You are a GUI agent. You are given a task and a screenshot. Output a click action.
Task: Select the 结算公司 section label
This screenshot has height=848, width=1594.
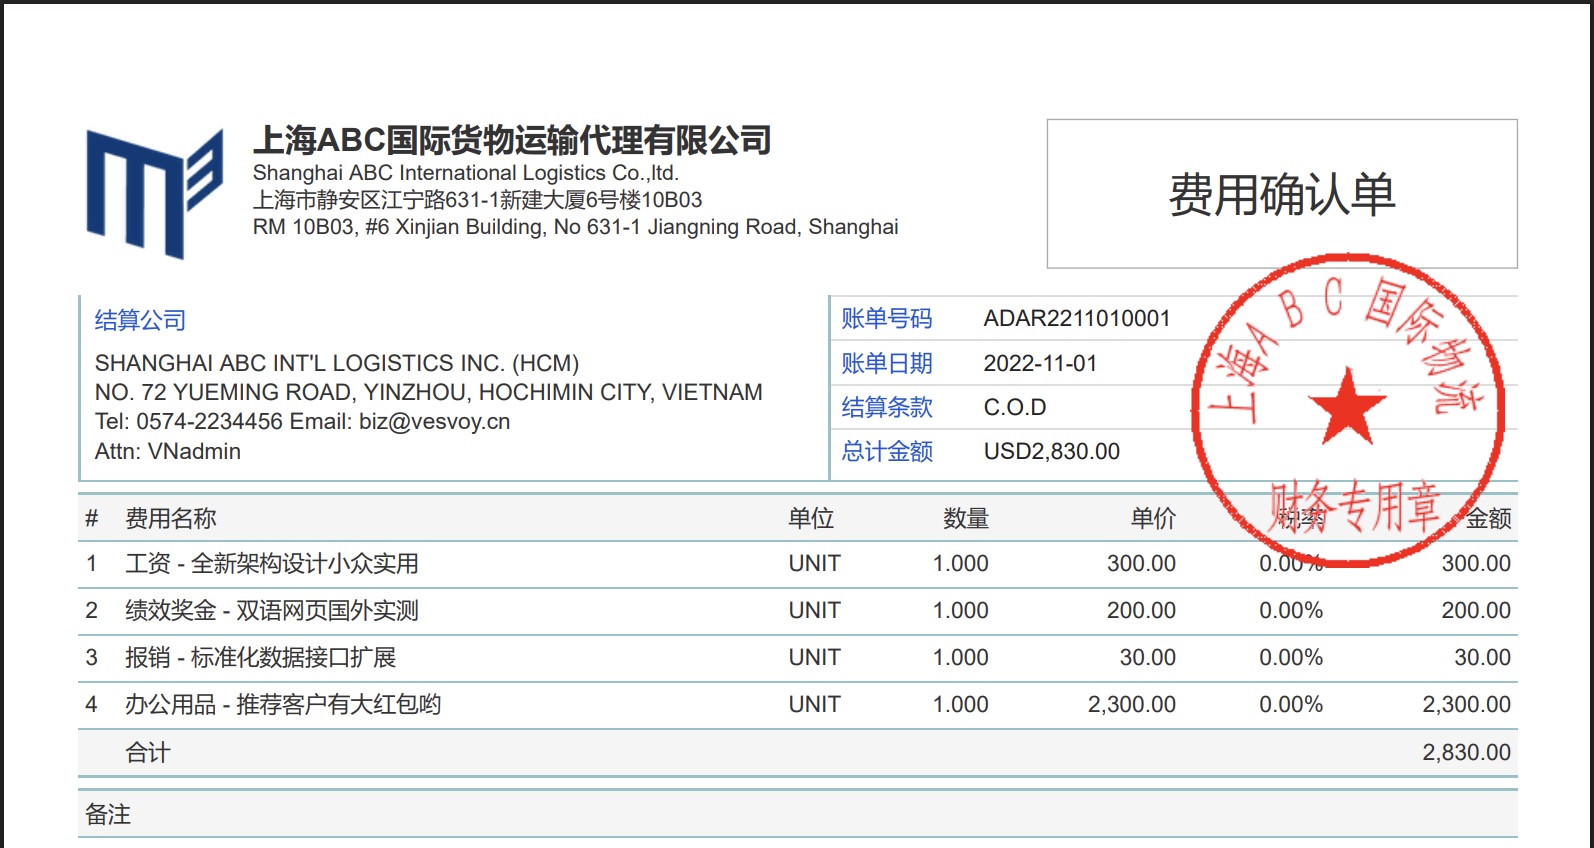tap(140, 320)
